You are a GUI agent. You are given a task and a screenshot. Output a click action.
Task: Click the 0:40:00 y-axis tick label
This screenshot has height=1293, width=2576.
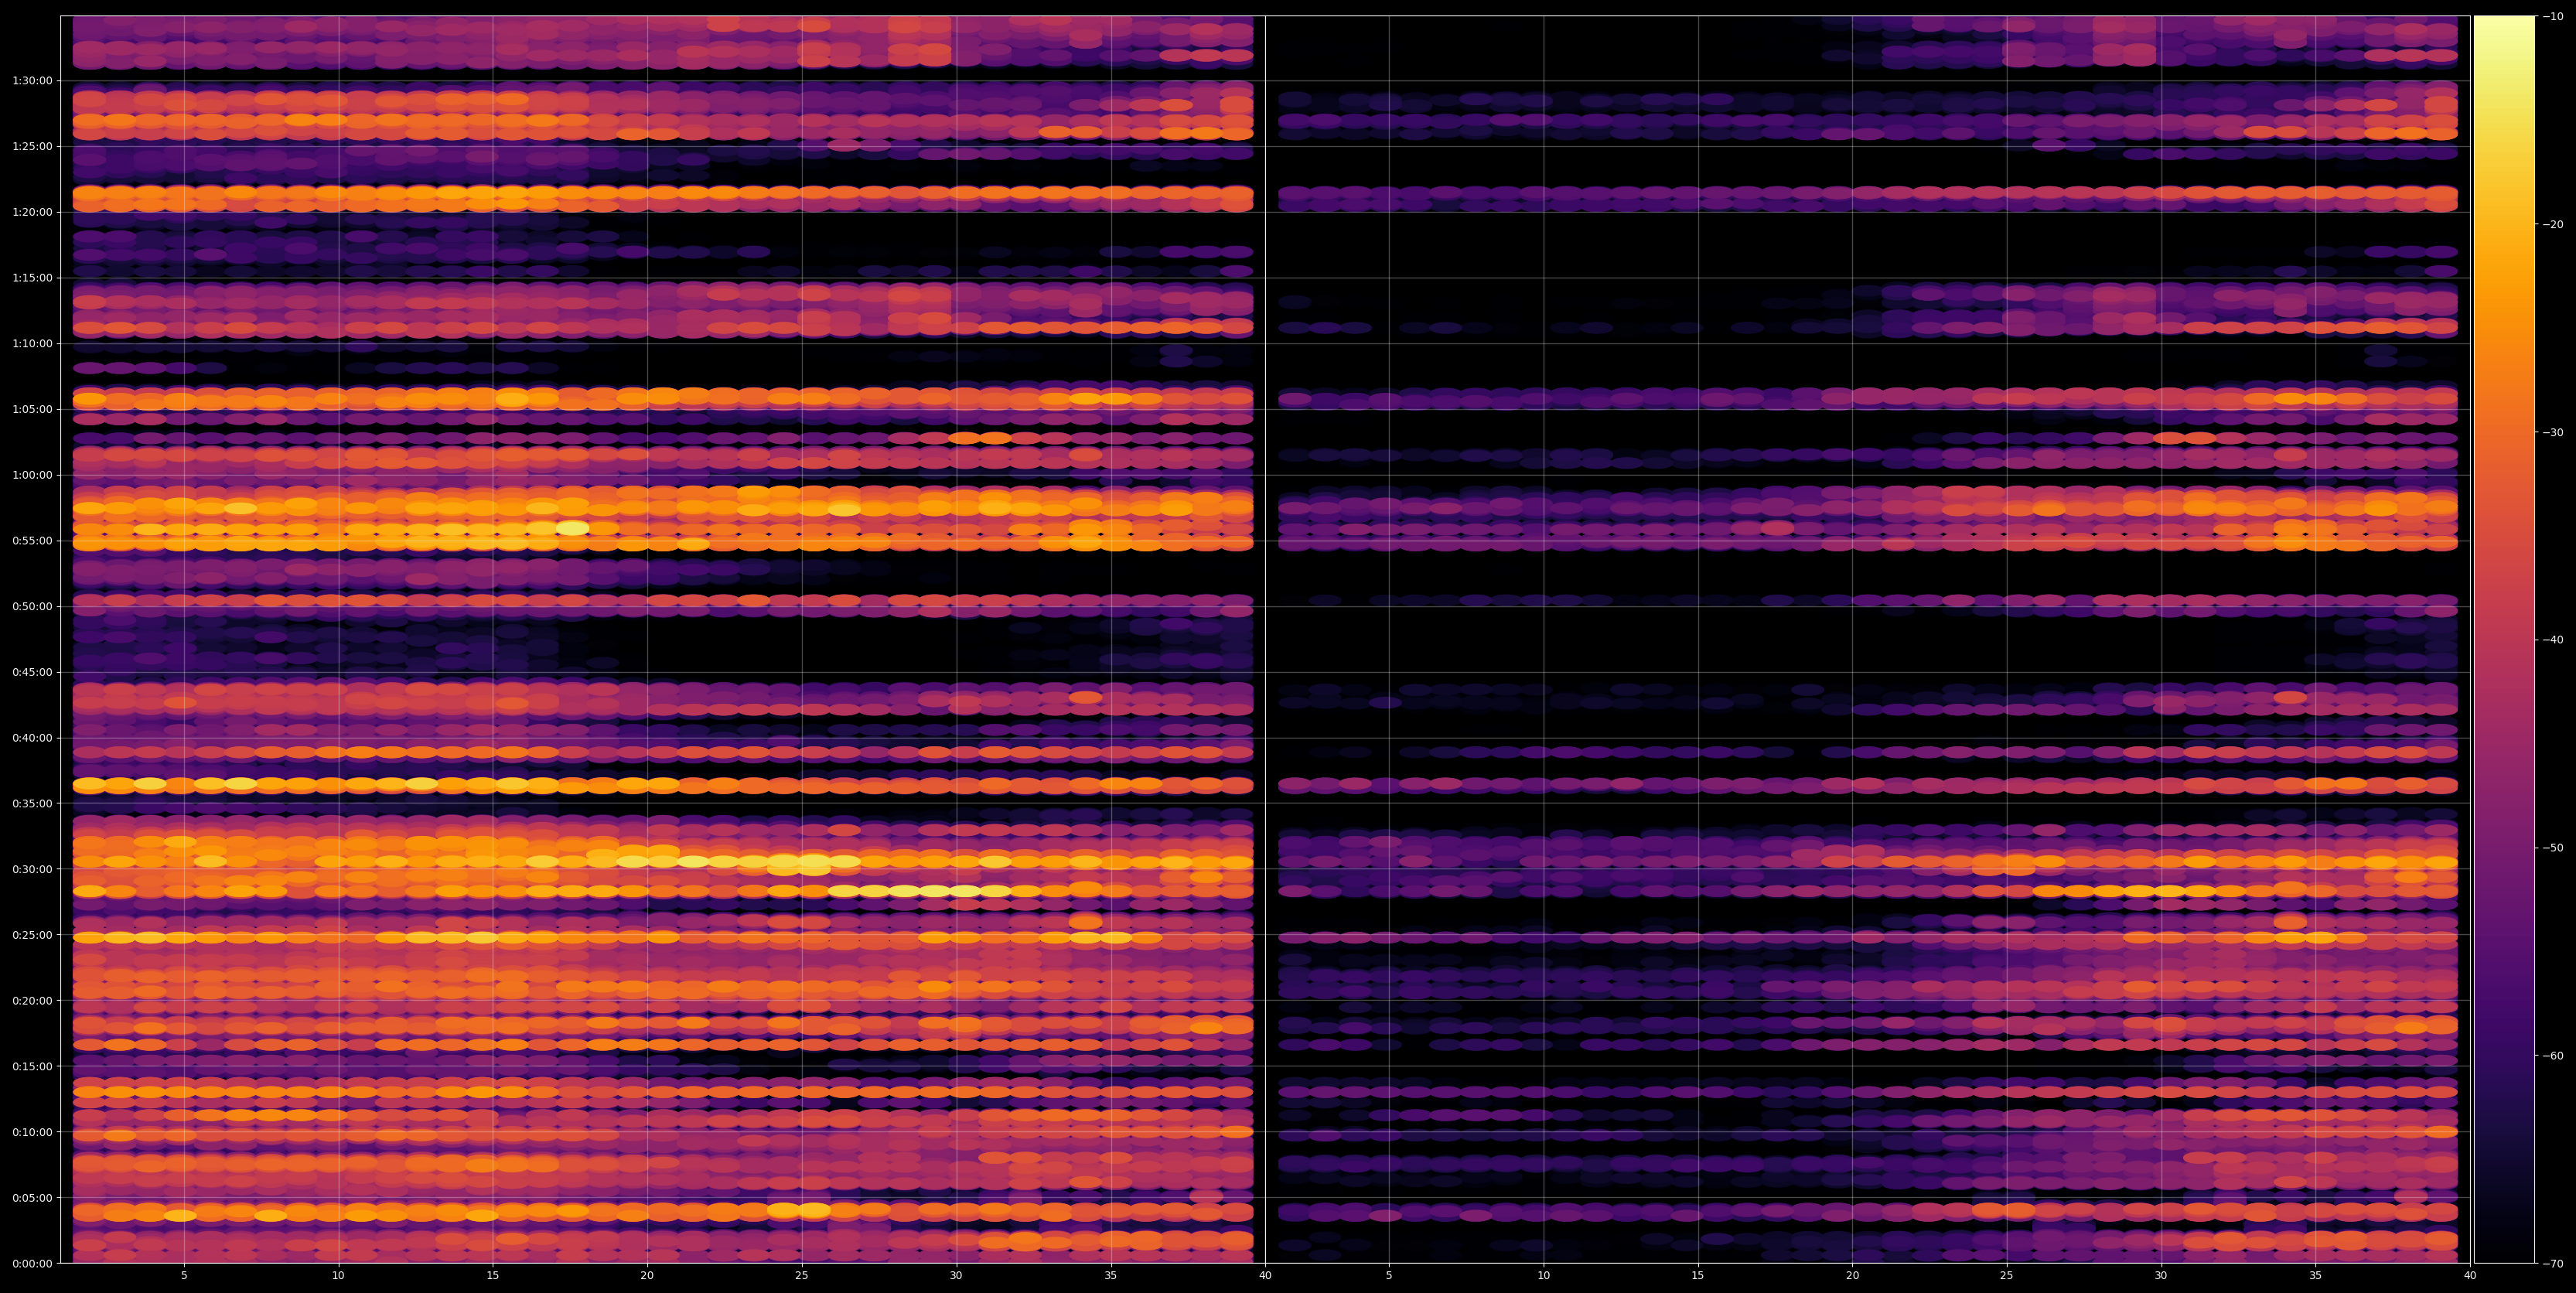[32, 738]
